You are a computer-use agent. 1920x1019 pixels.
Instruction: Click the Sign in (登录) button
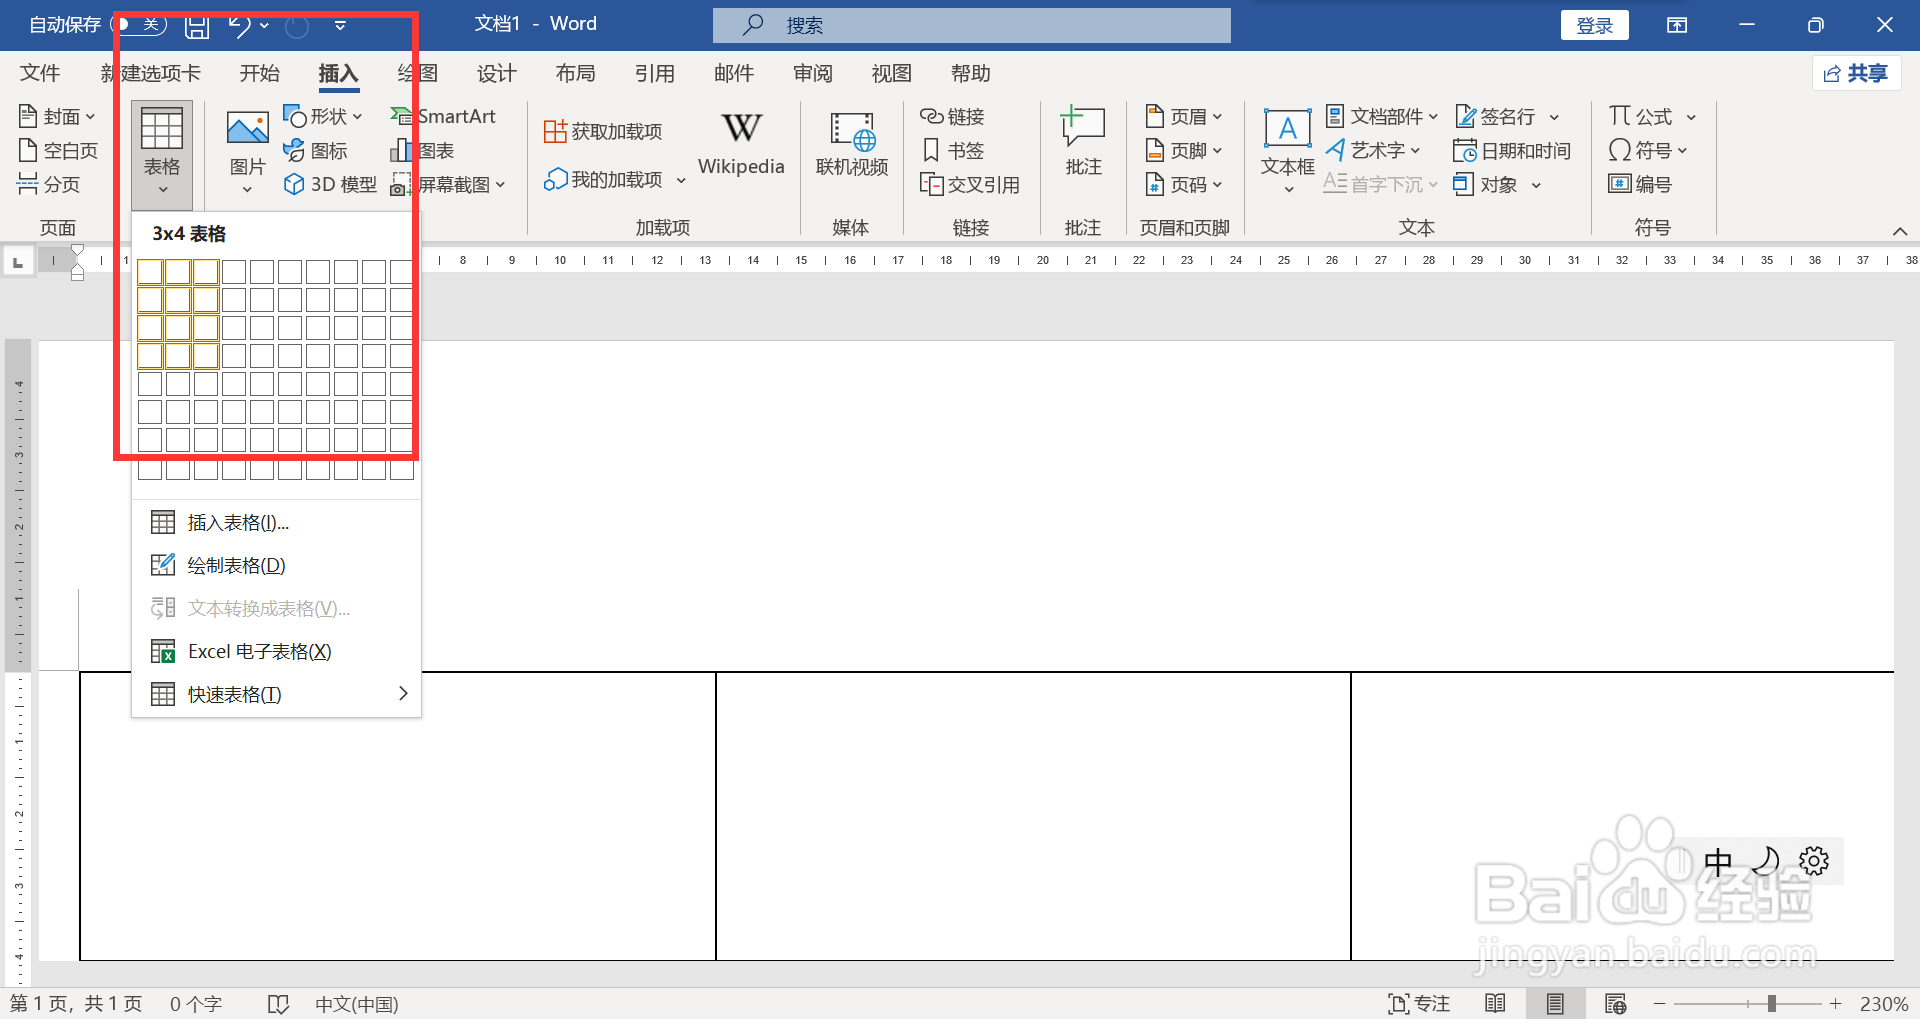(x=1595, y=25)
